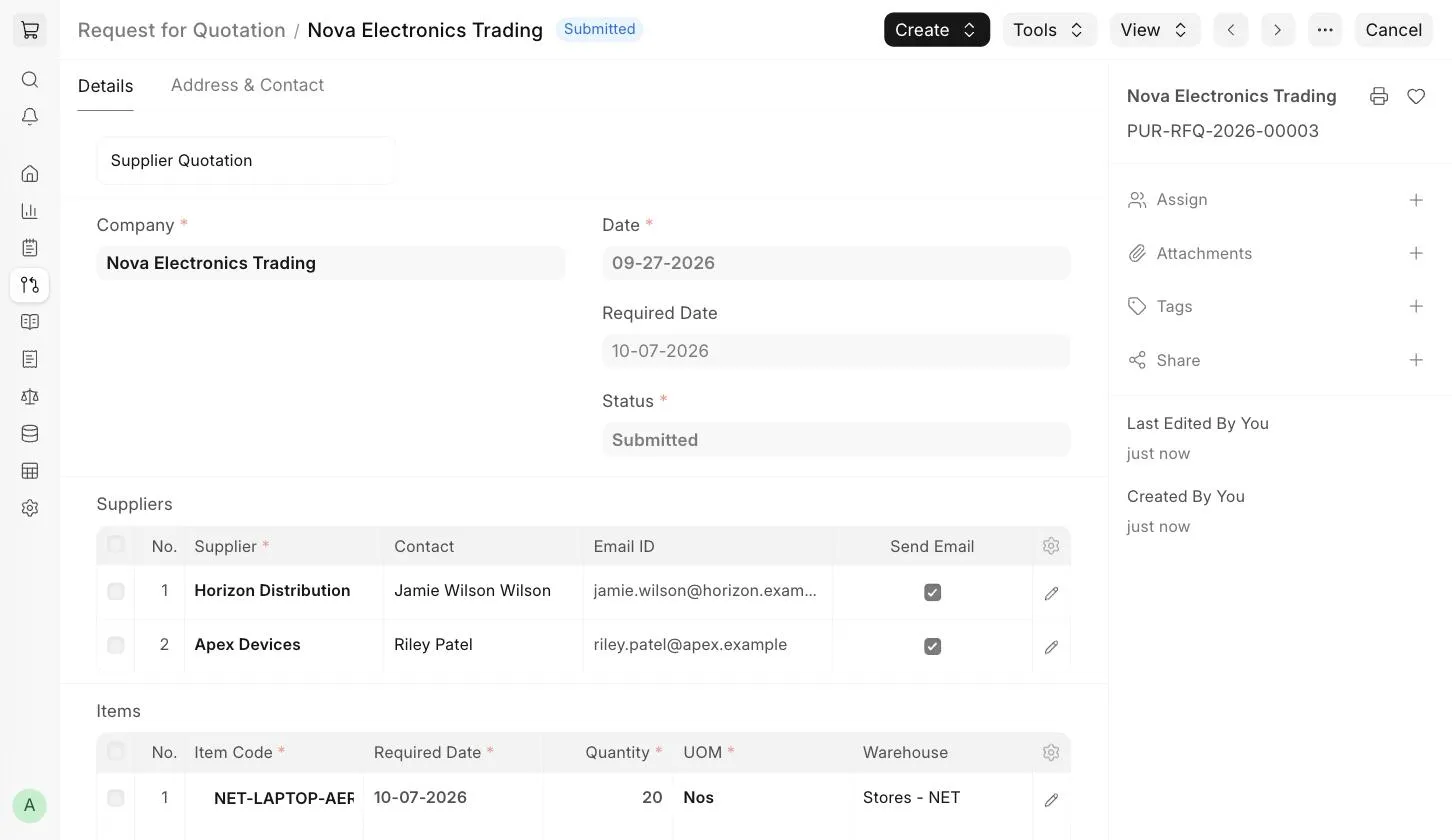
Task: Click the Required Date field 10-07-2026
Action: tap(836, 351)
